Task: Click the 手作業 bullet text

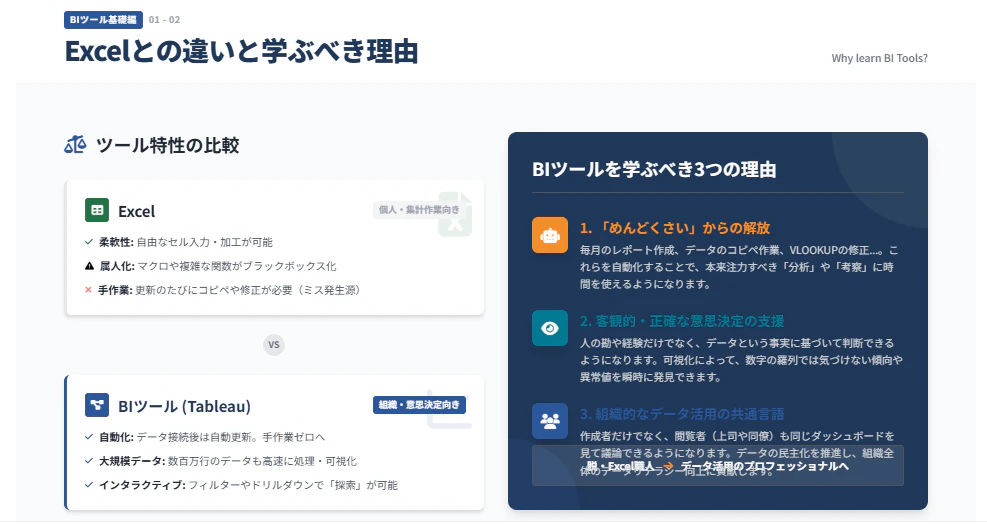Action: (230, 290)
